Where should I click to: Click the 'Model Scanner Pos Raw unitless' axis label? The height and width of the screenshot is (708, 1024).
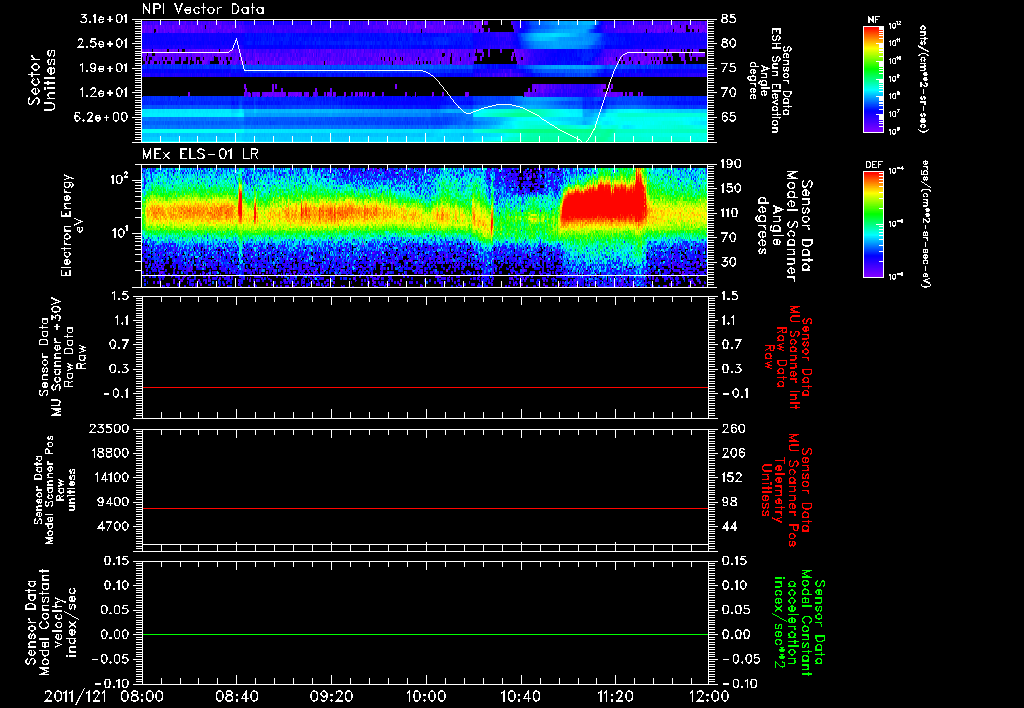coord(55,490)
